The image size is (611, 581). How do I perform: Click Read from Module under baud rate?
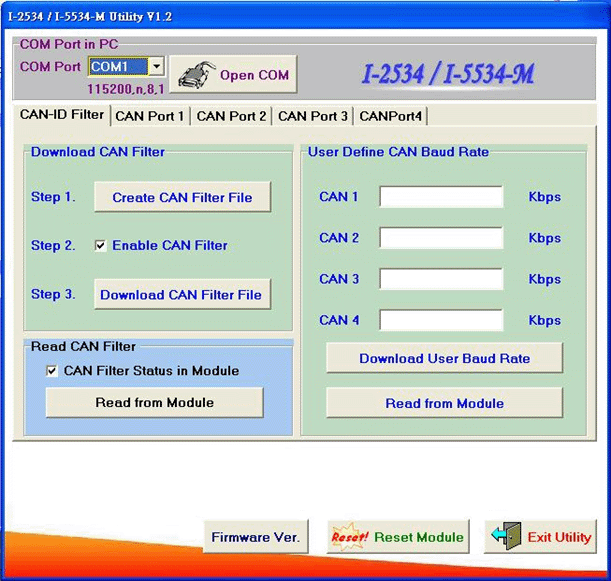444,404
